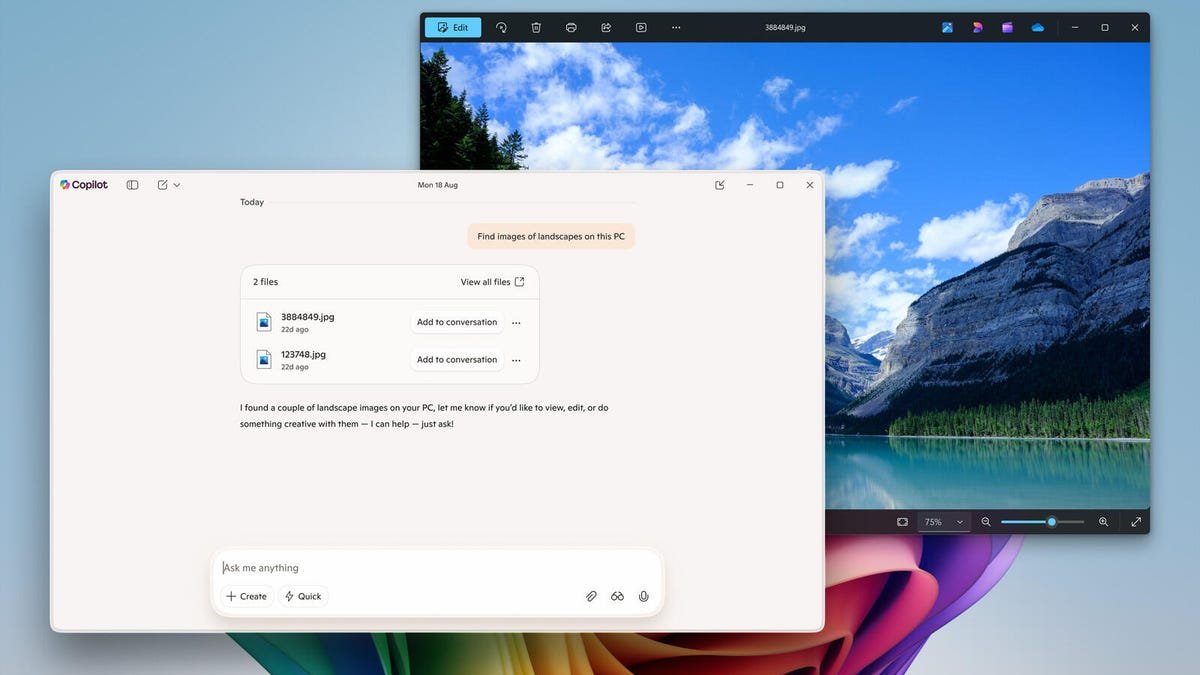Share 3884849.jpg using the share icon
This screenshot has width=1200, height=675.
click(x=606, y=27)
